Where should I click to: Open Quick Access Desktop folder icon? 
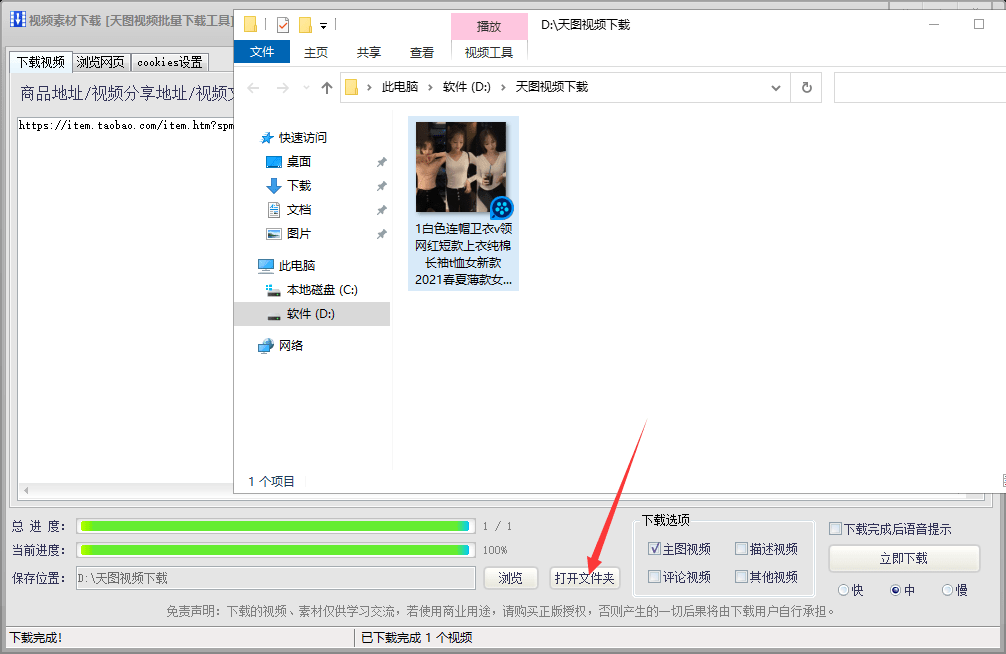pyautogui.click(x=274, y=162)
